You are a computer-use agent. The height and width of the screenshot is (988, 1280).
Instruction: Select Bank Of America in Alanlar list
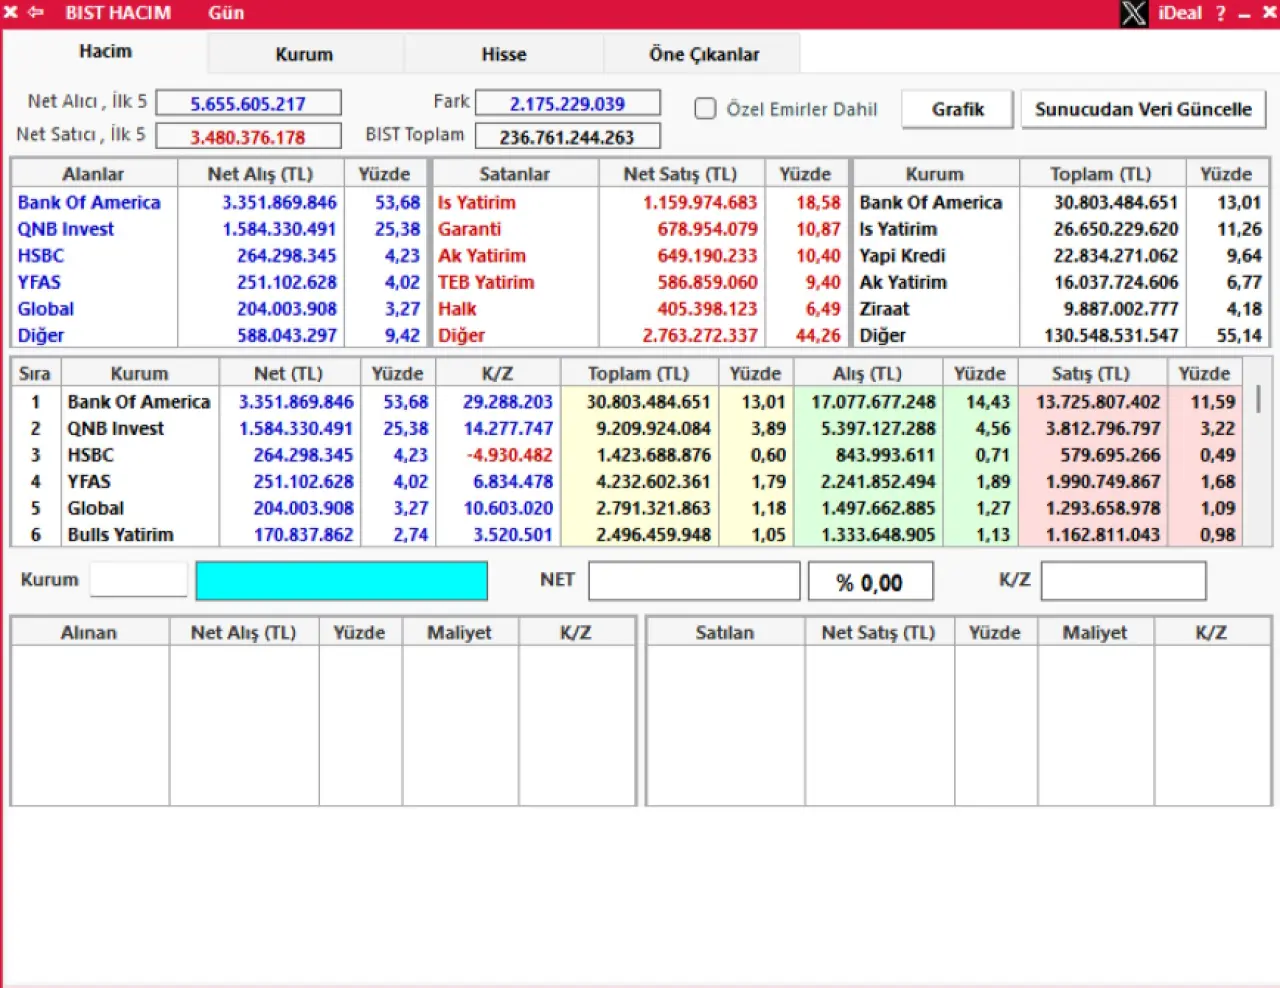click(89, 202)
